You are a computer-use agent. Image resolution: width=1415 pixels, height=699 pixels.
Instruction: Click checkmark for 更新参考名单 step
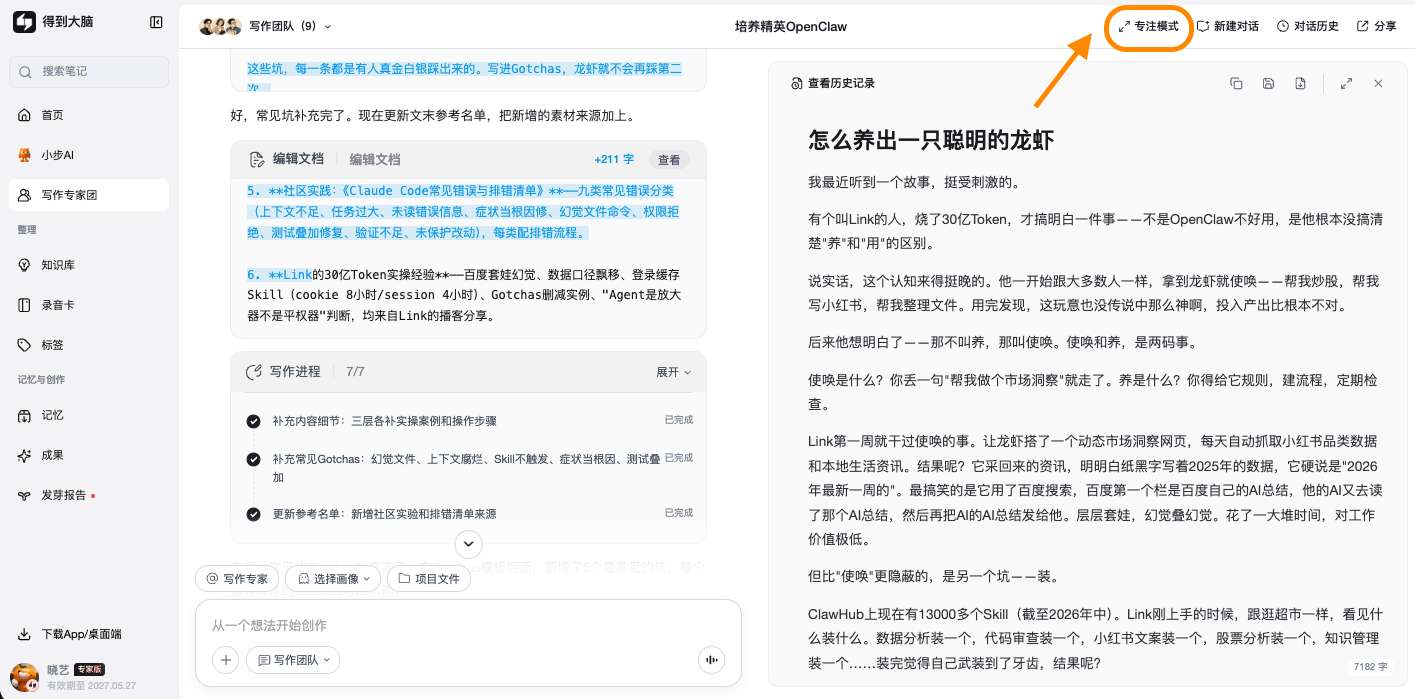click(x=254, y=514)
